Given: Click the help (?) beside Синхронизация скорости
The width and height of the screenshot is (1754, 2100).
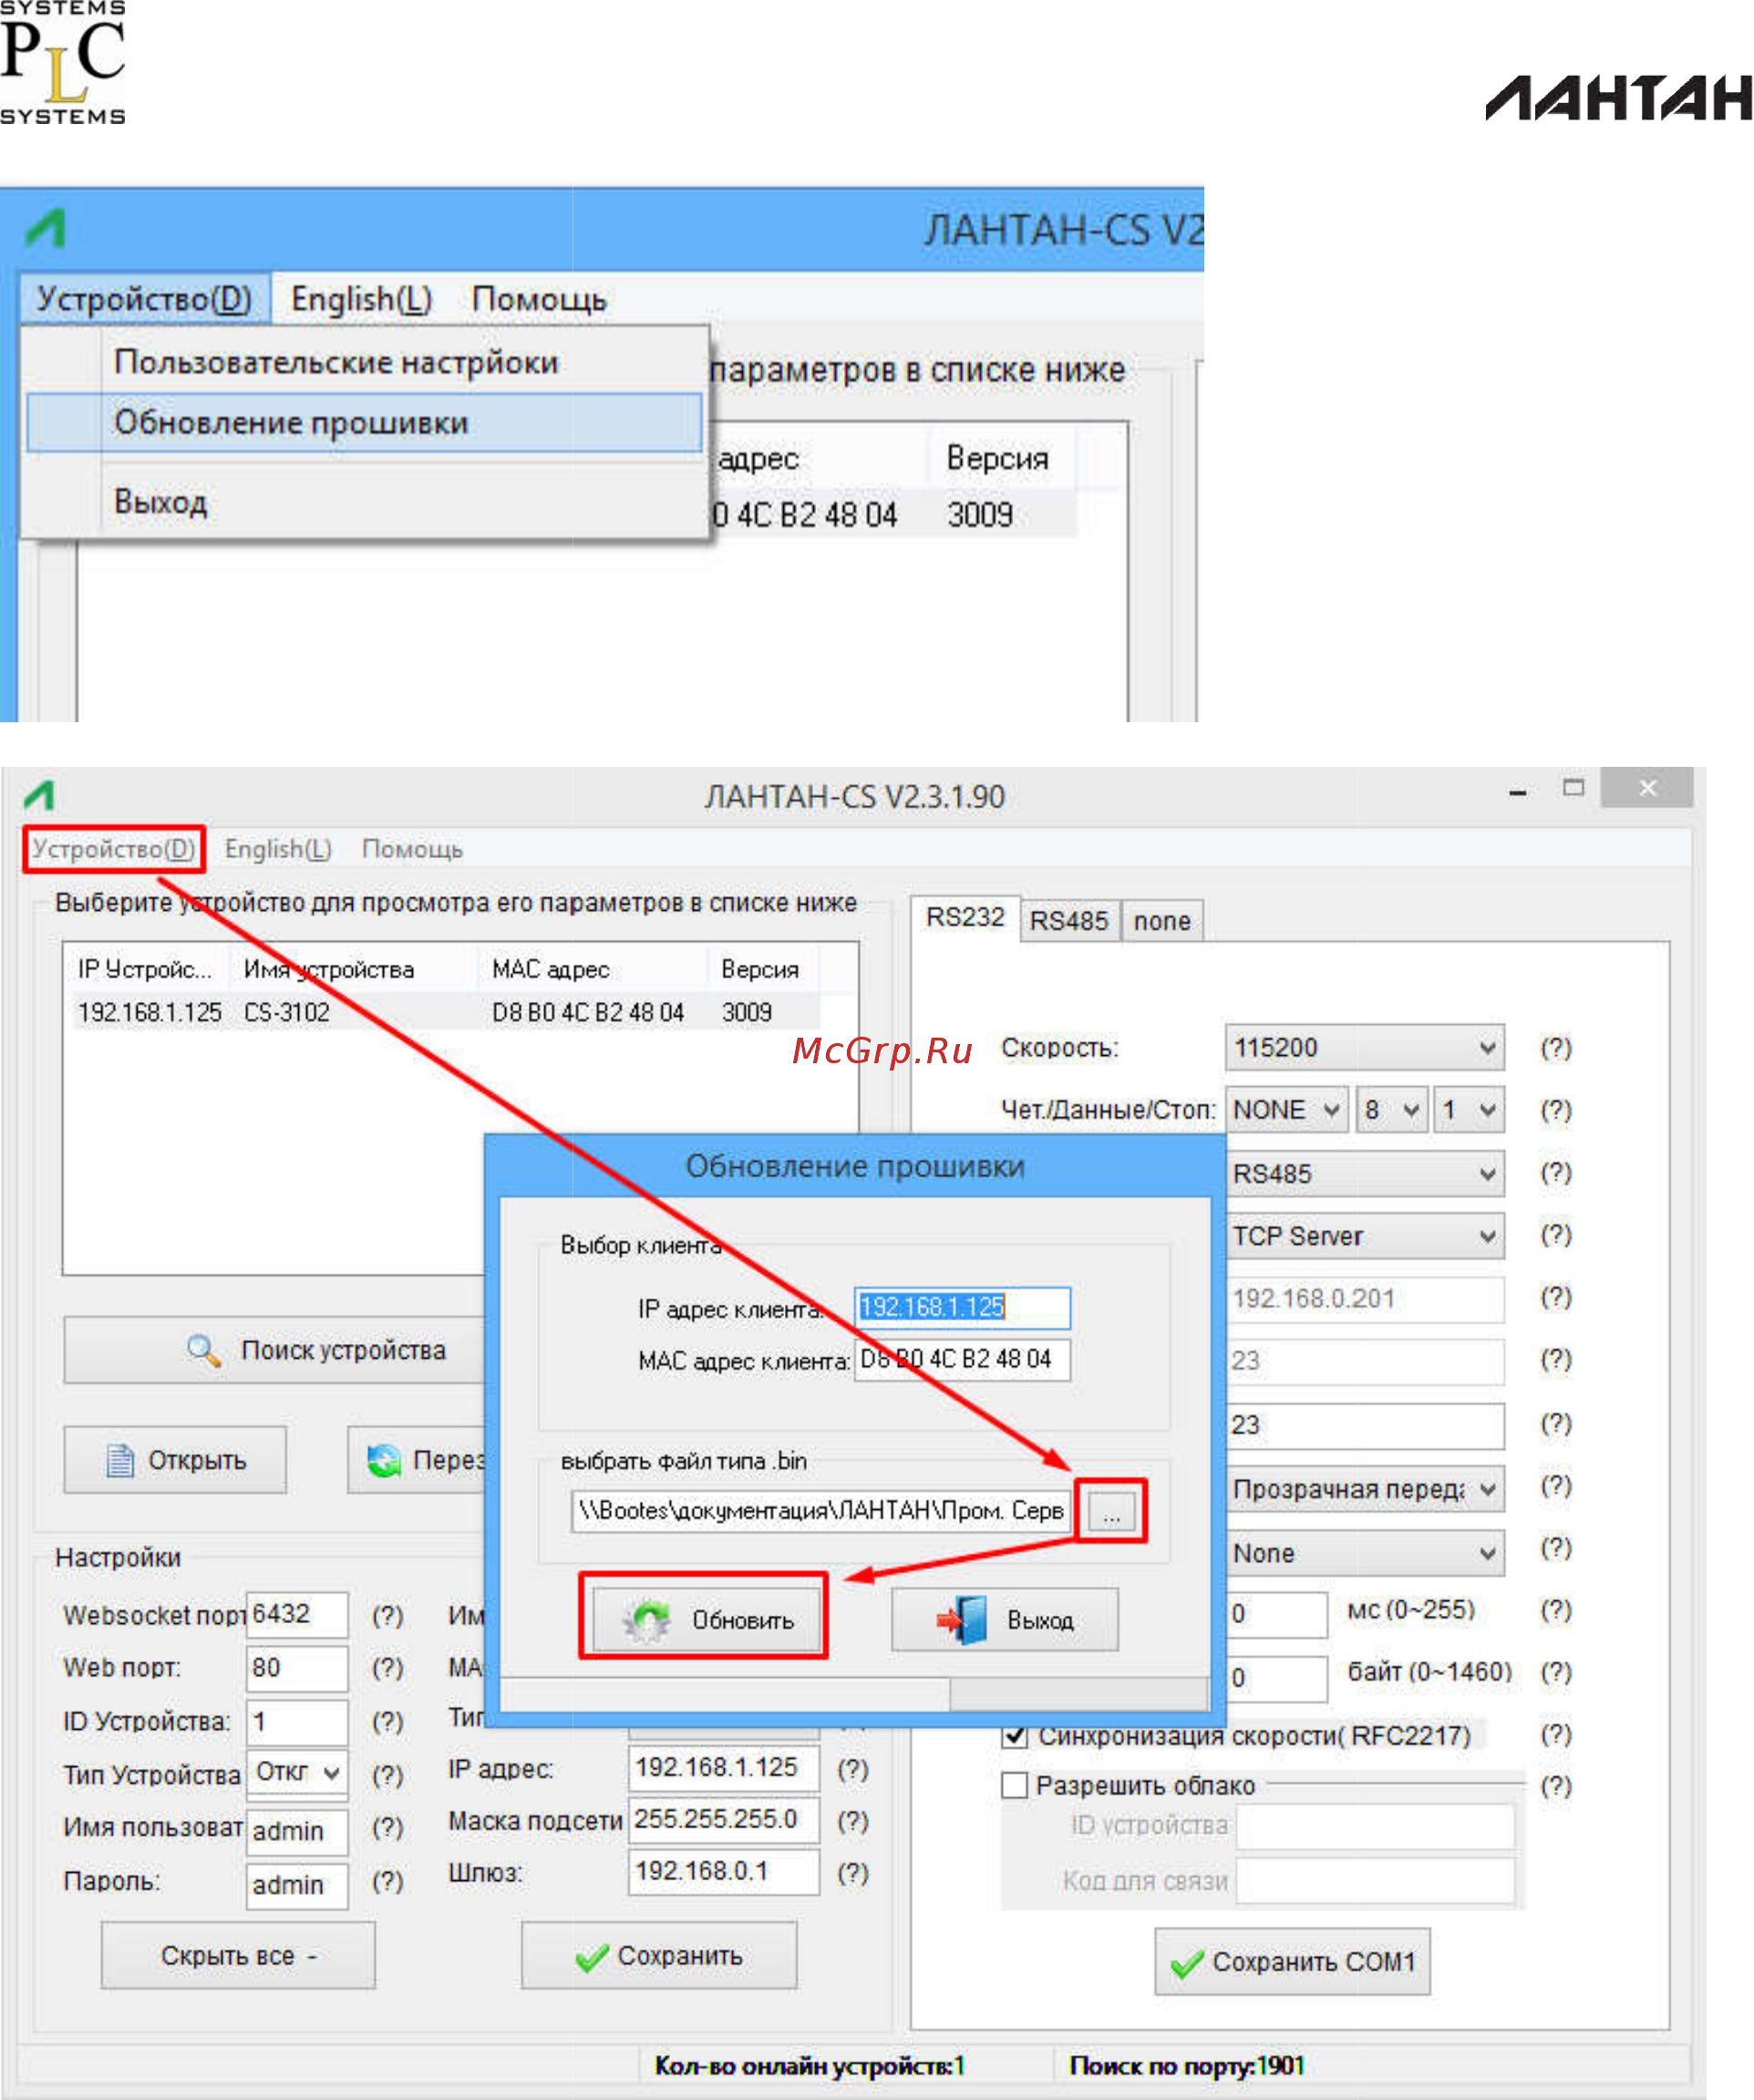Looking at the screenshot, I should tap(1556, 1734).
